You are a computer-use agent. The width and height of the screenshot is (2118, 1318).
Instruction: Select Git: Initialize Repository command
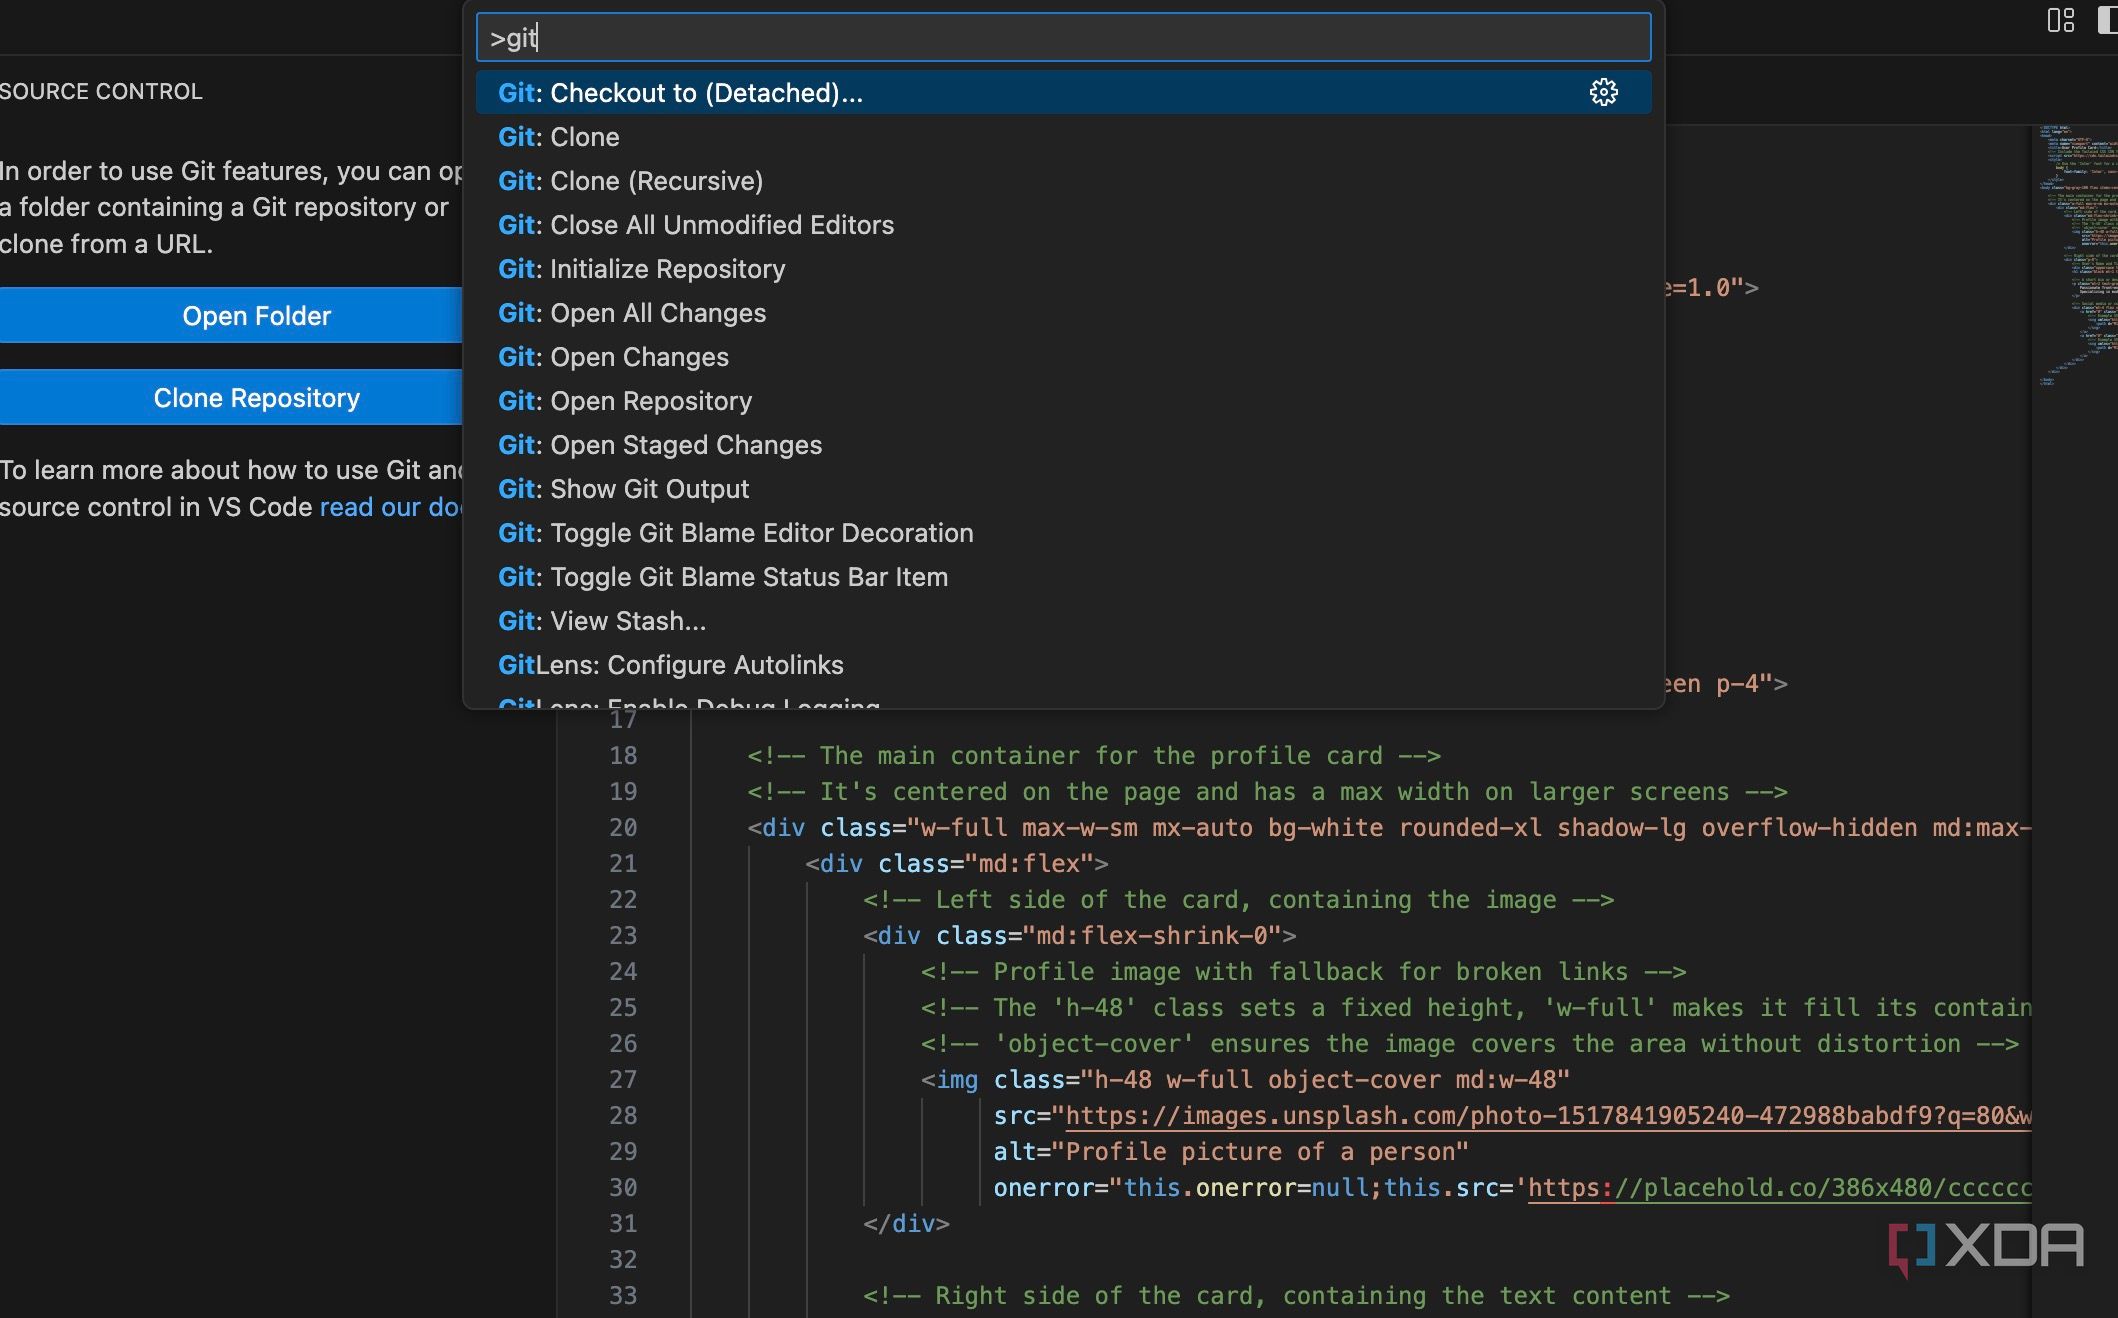coord(1063,269)
